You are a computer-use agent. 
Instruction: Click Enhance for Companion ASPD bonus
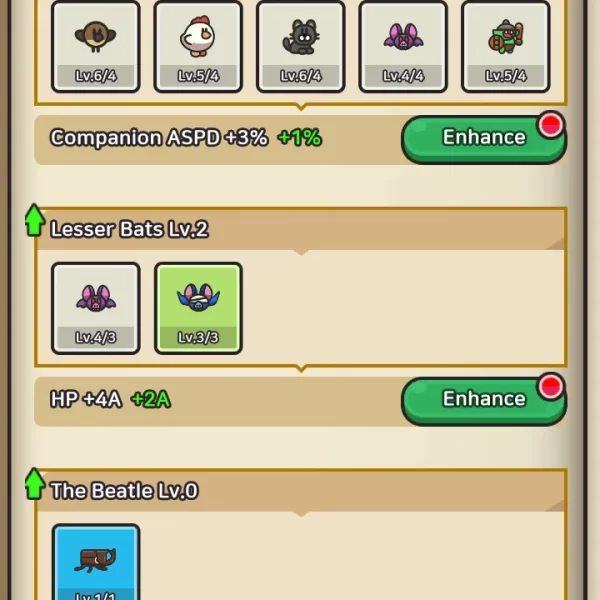[484, 139]
